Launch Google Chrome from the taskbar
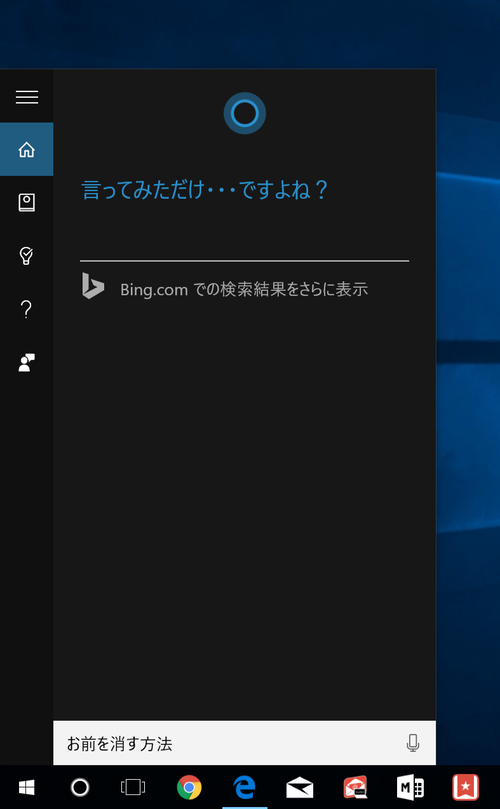The image size is (500, 809). [189, 787]
